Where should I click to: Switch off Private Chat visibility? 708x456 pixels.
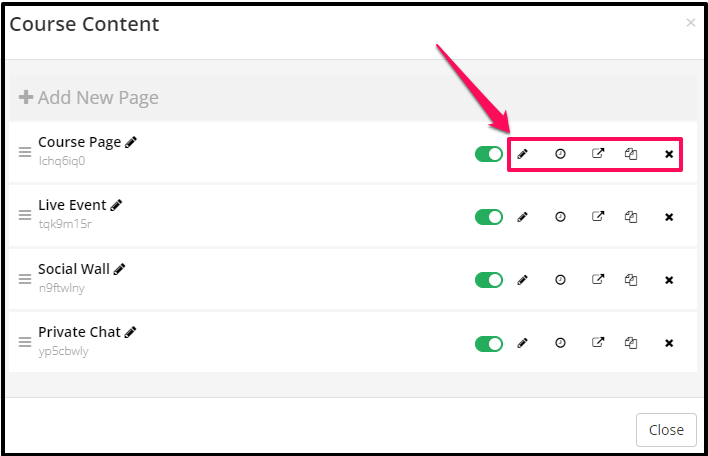(x=489, y=344)
